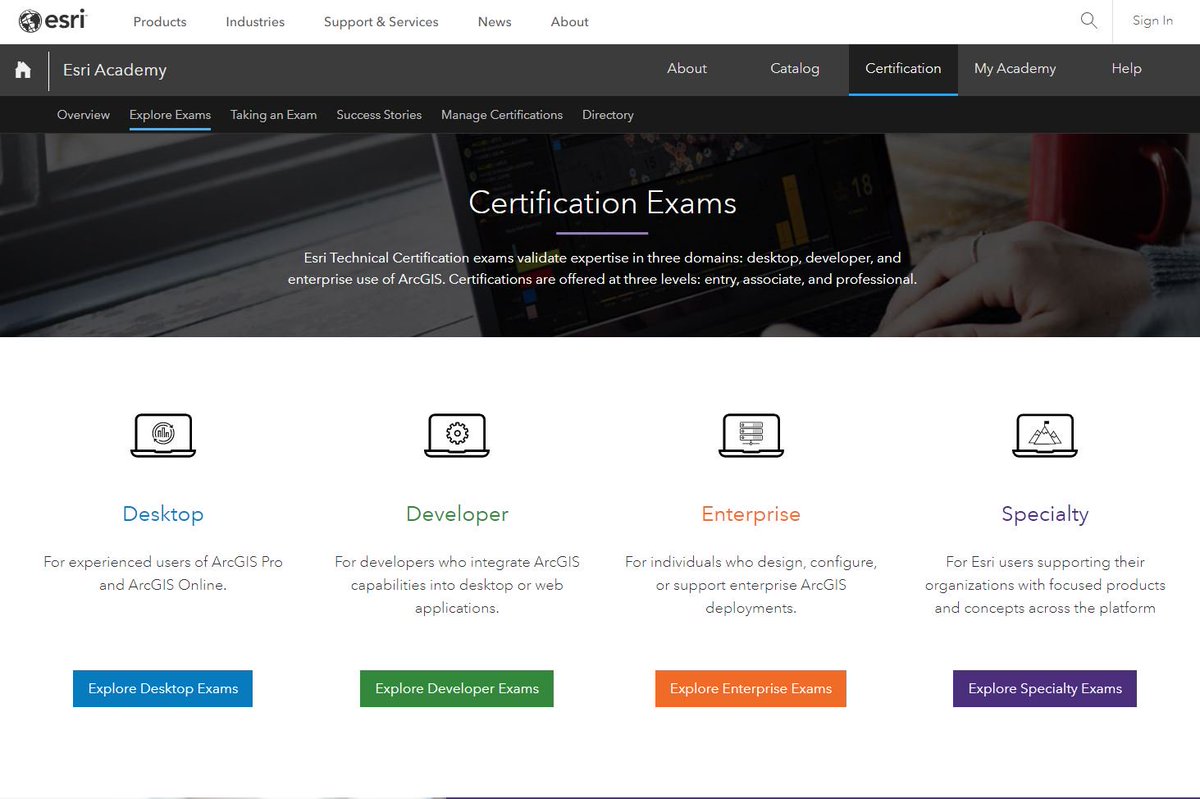This screenshot has height=799, width=1200.
Task: Open the search magnifier icon
Action: [x=1089, y=20]
